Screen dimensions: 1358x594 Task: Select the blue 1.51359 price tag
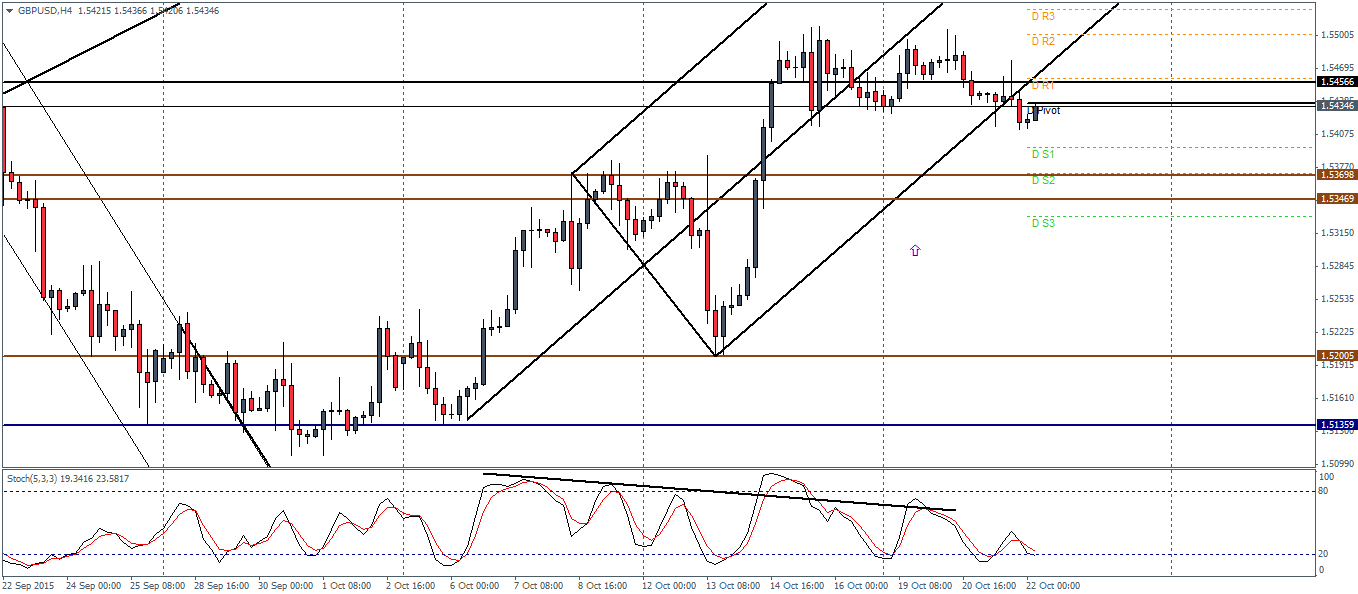click(1336, 425)
